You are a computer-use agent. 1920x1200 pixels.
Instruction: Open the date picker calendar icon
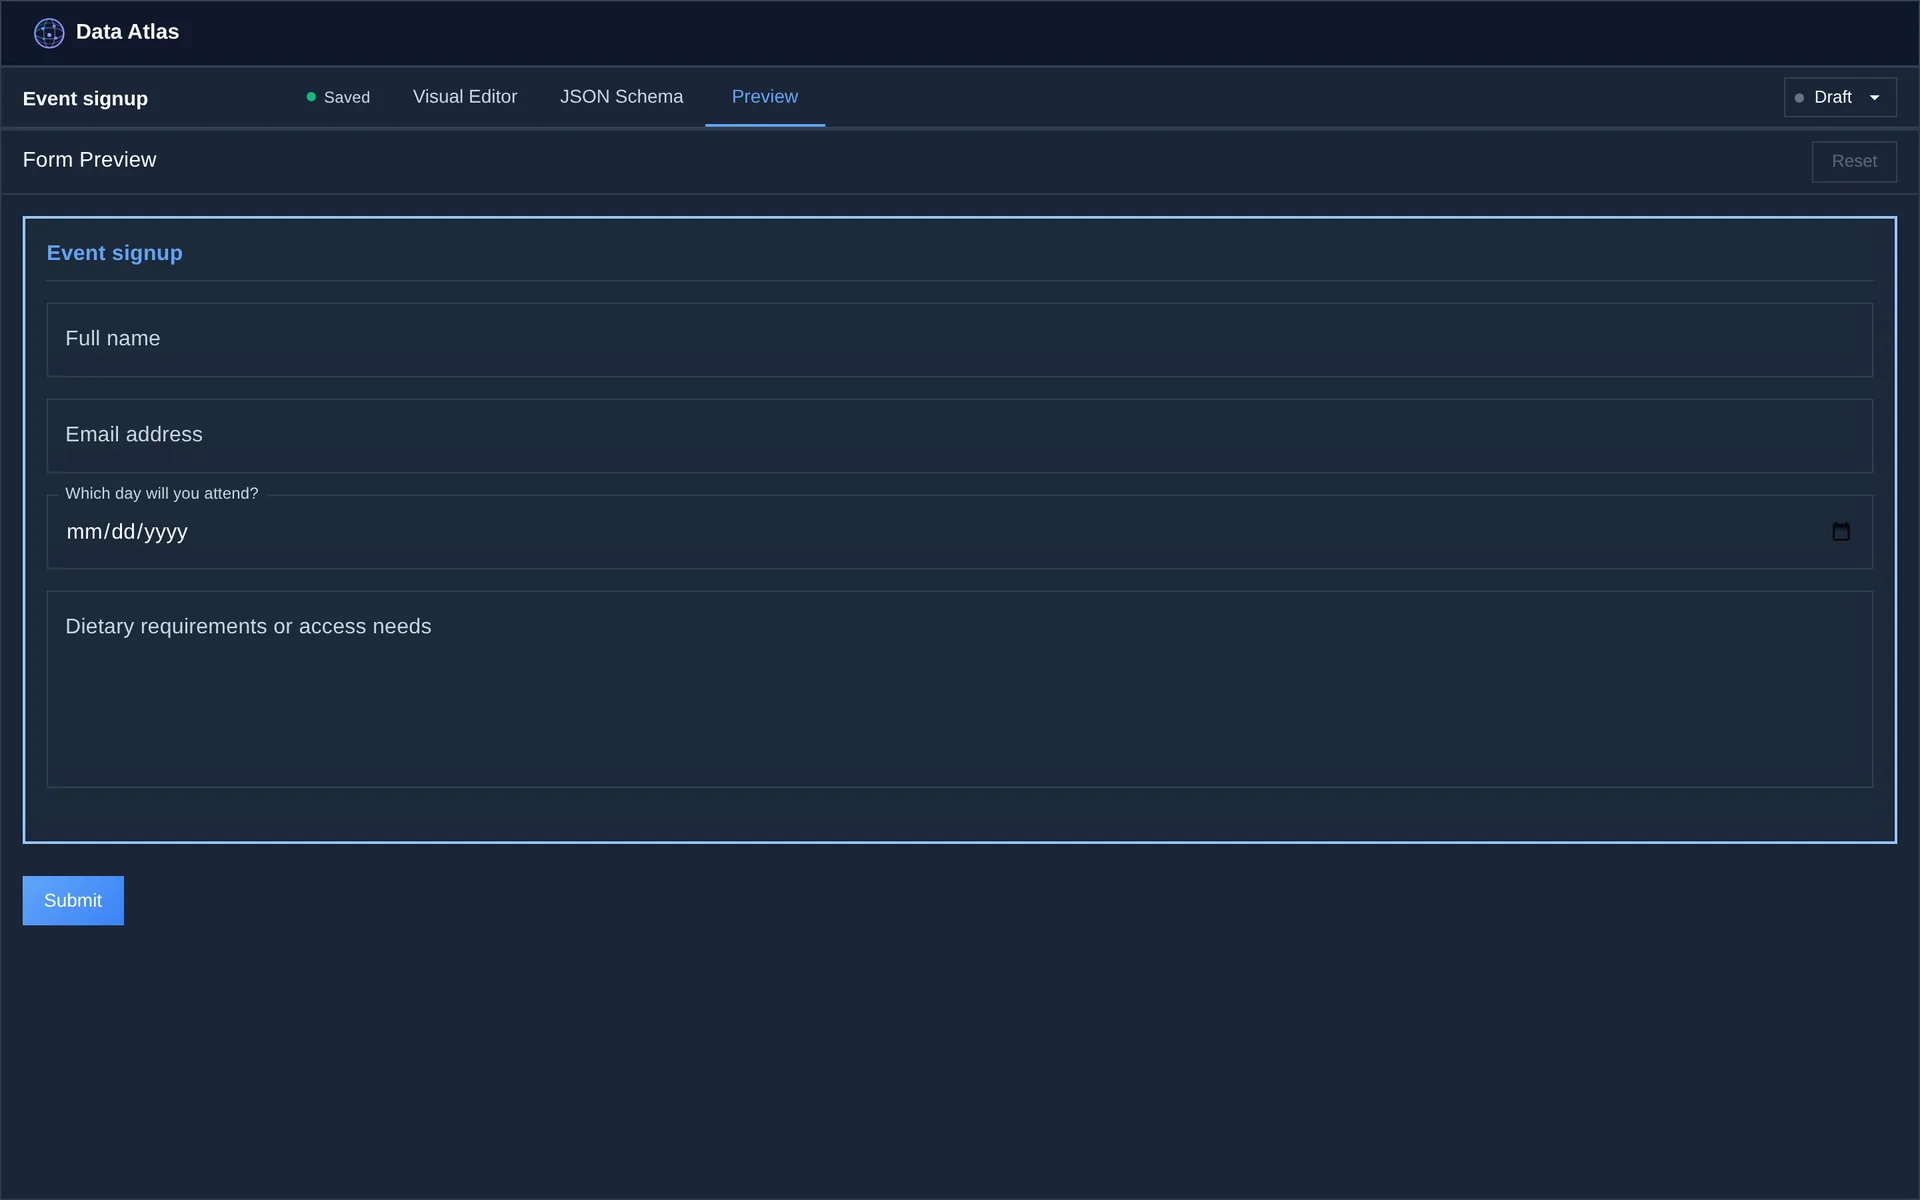[1840, 532]
